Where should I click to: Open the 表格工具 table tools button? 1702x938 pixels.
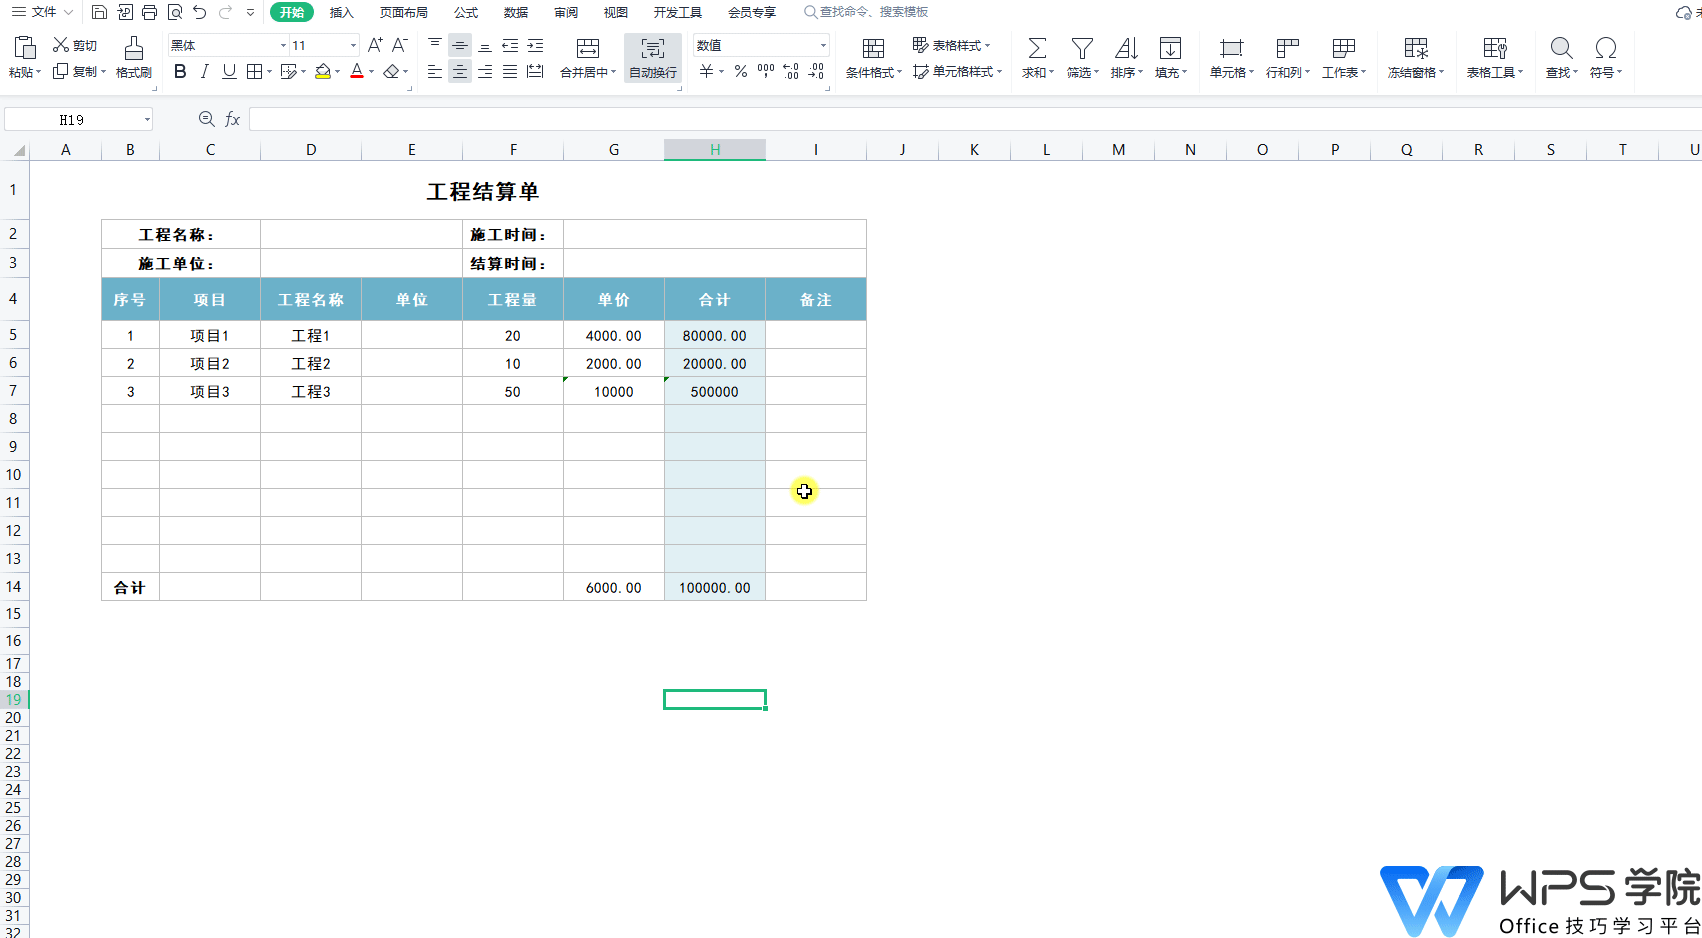click(x=1495, y=58)
